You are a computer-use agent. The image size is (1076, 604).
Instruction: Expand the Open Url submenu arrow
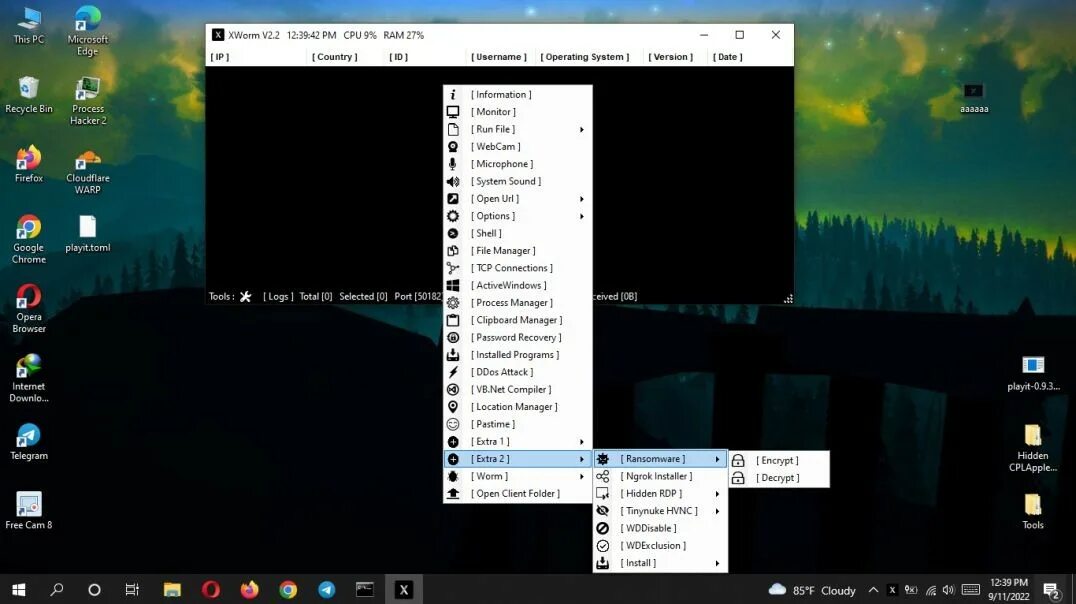581,199
